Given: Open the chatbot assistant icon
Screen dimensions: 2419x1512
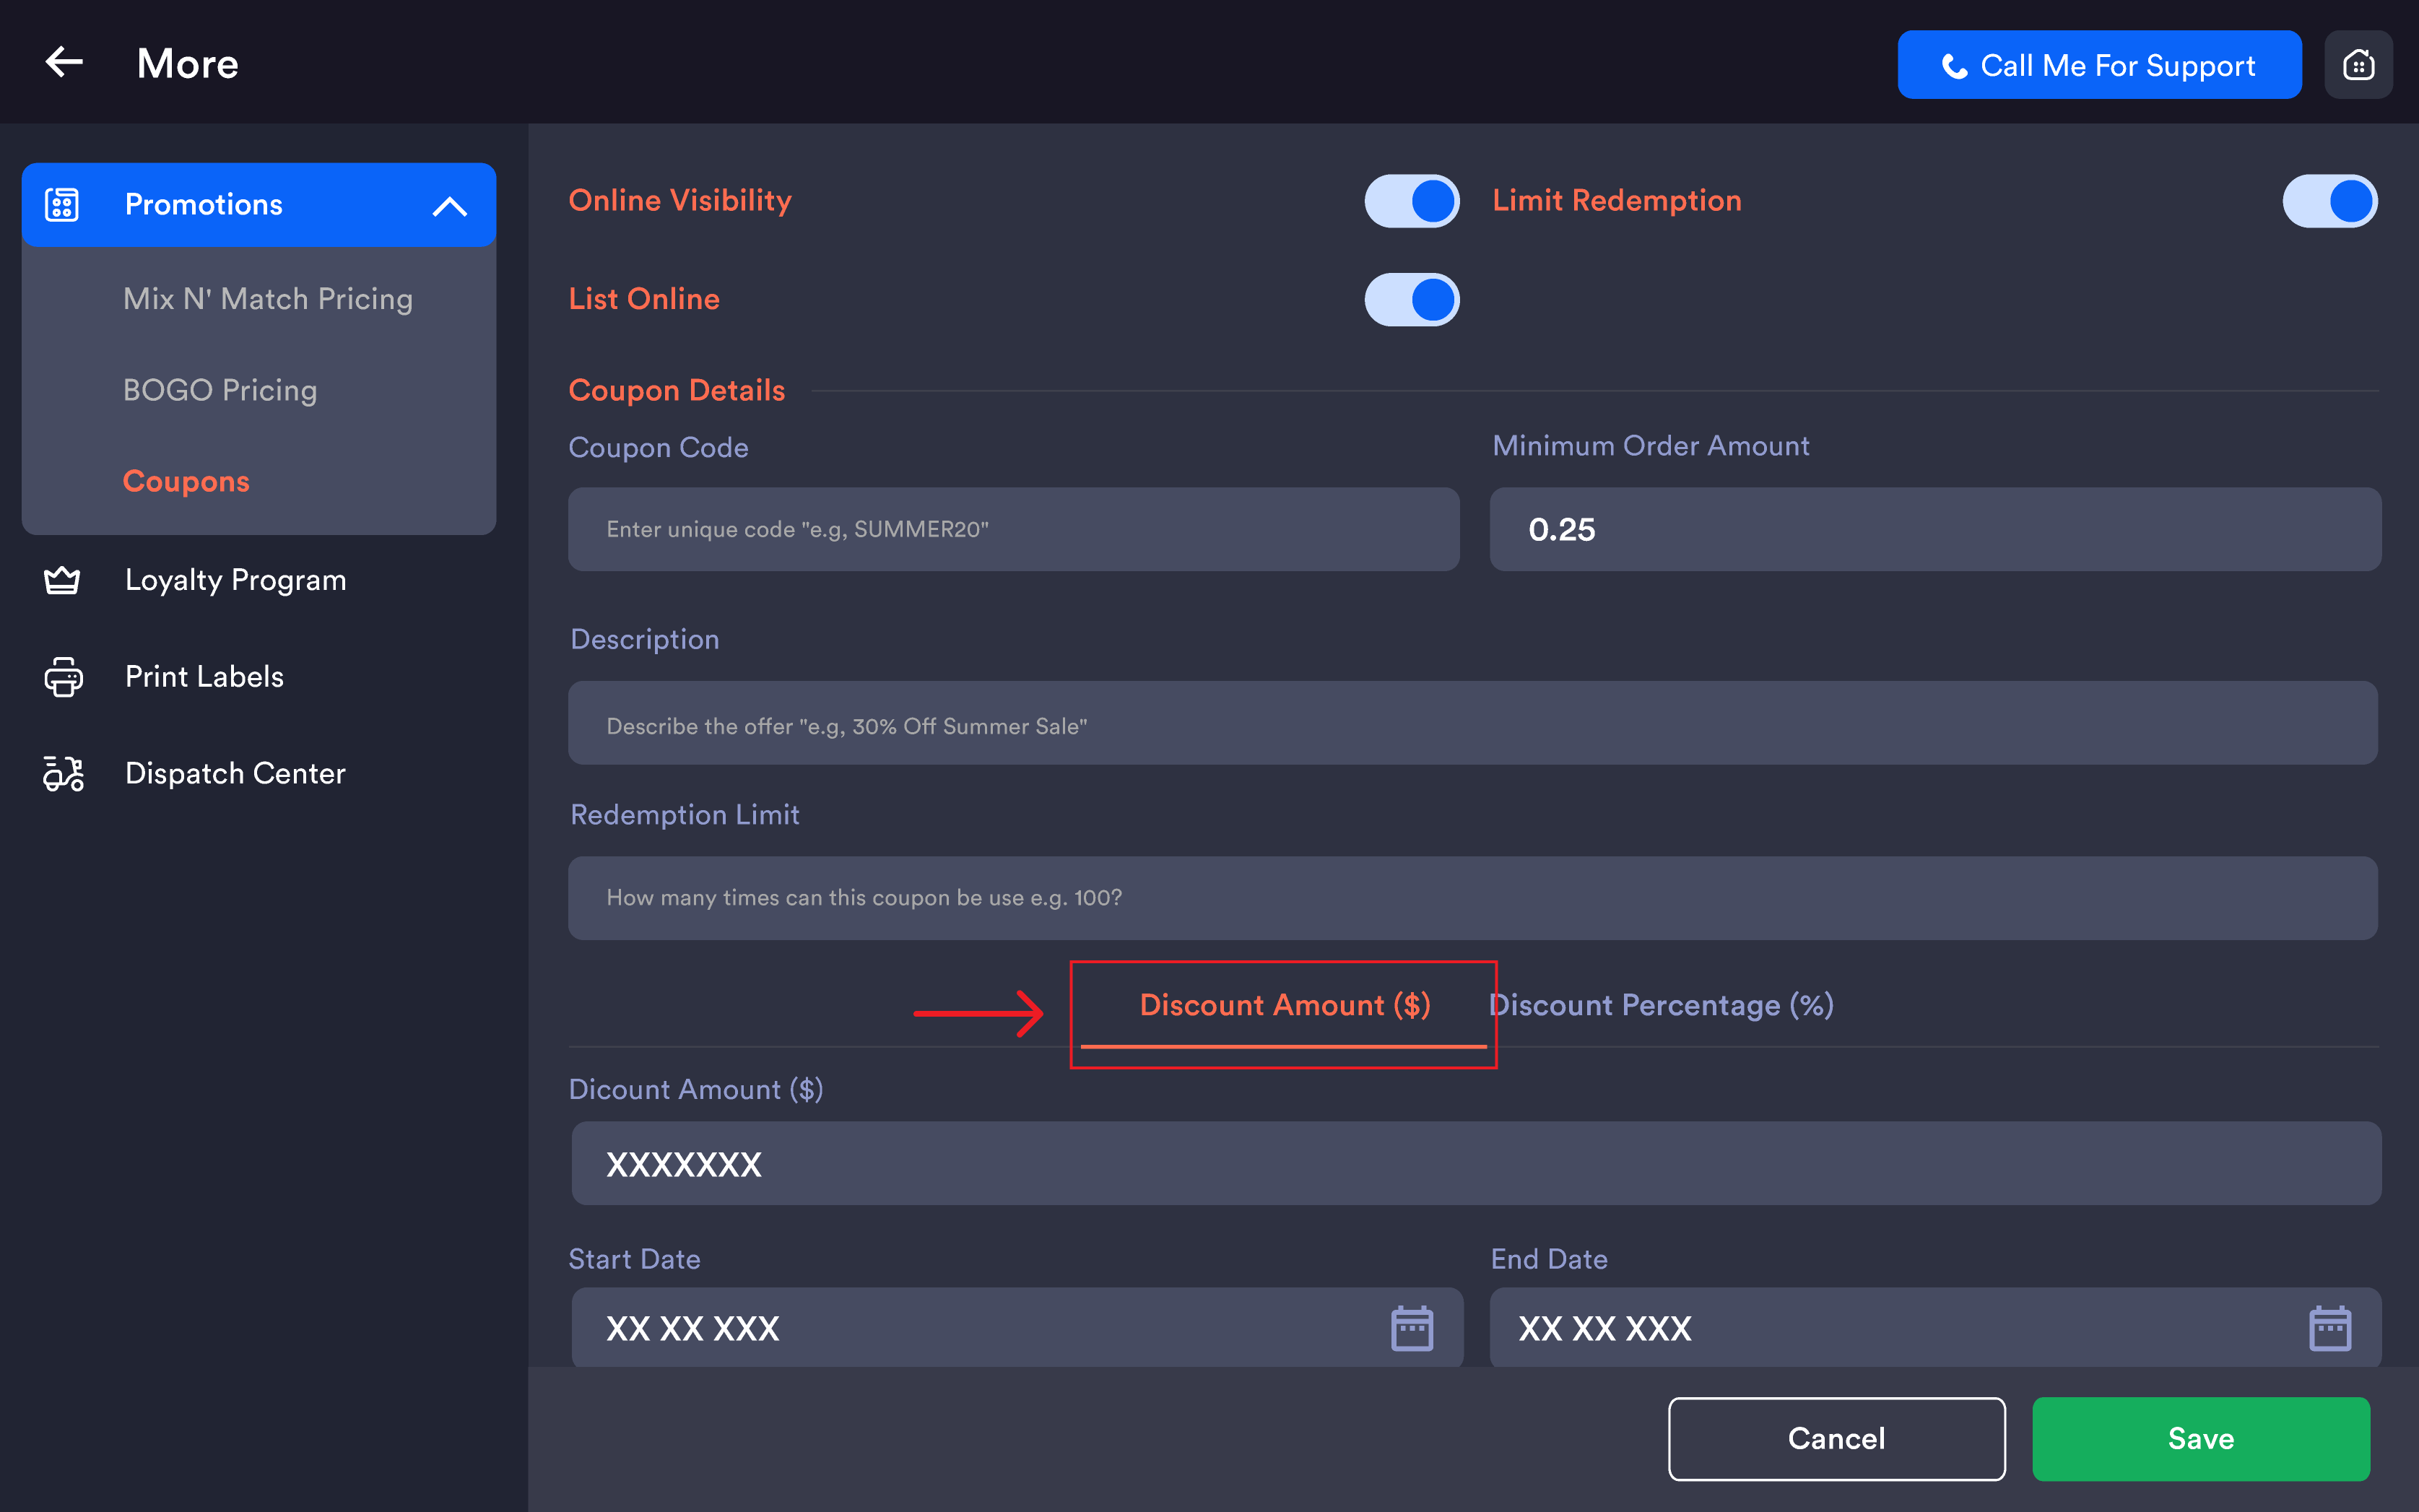Looking at the screenshot, I should (x=2358, y=65).
